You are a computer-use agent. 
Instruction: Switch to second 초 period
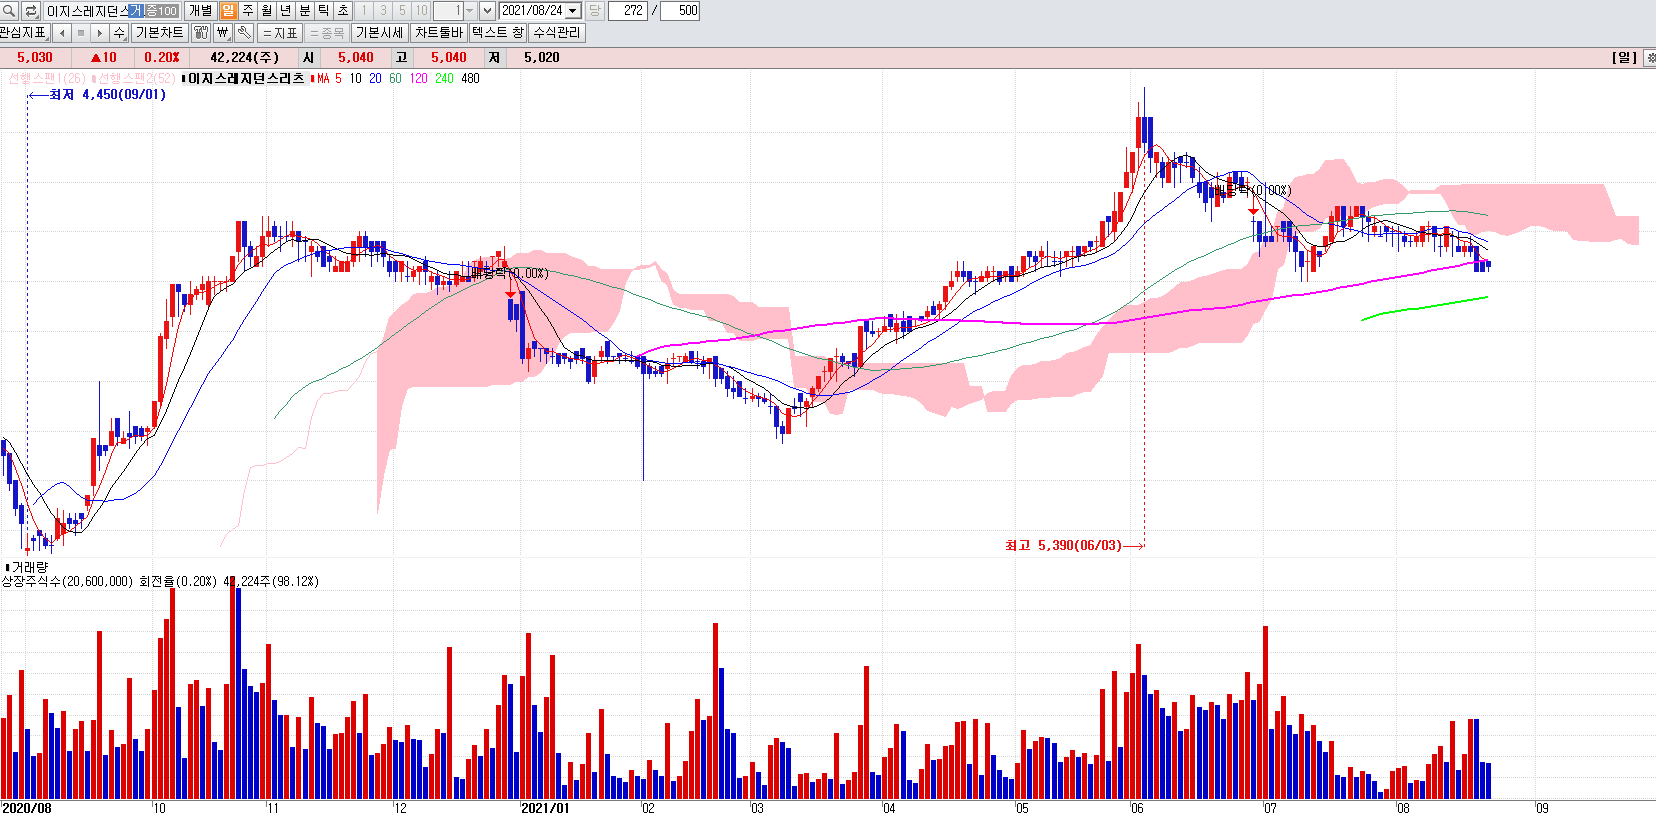coord(342,10)
